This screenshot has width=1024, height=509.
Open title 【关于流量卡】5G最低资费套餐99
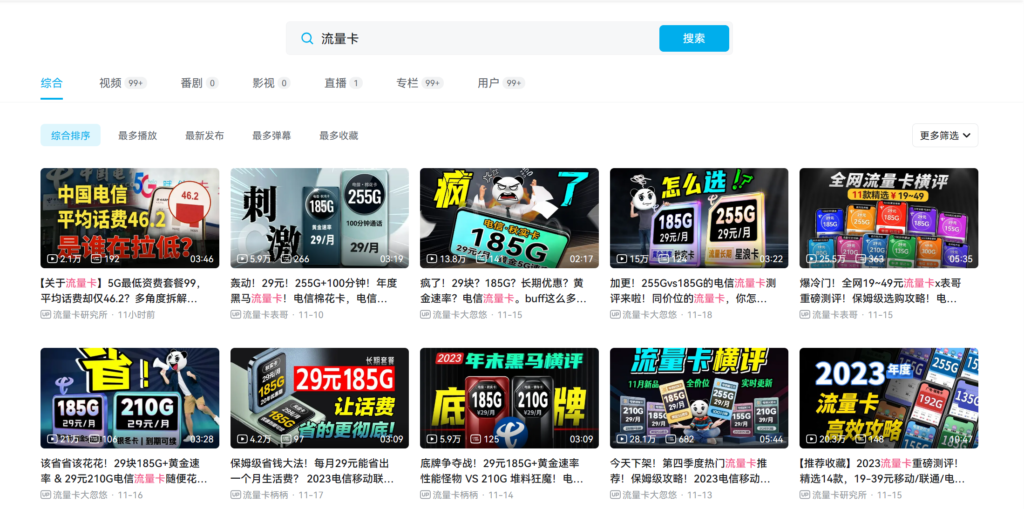(121, 291)
